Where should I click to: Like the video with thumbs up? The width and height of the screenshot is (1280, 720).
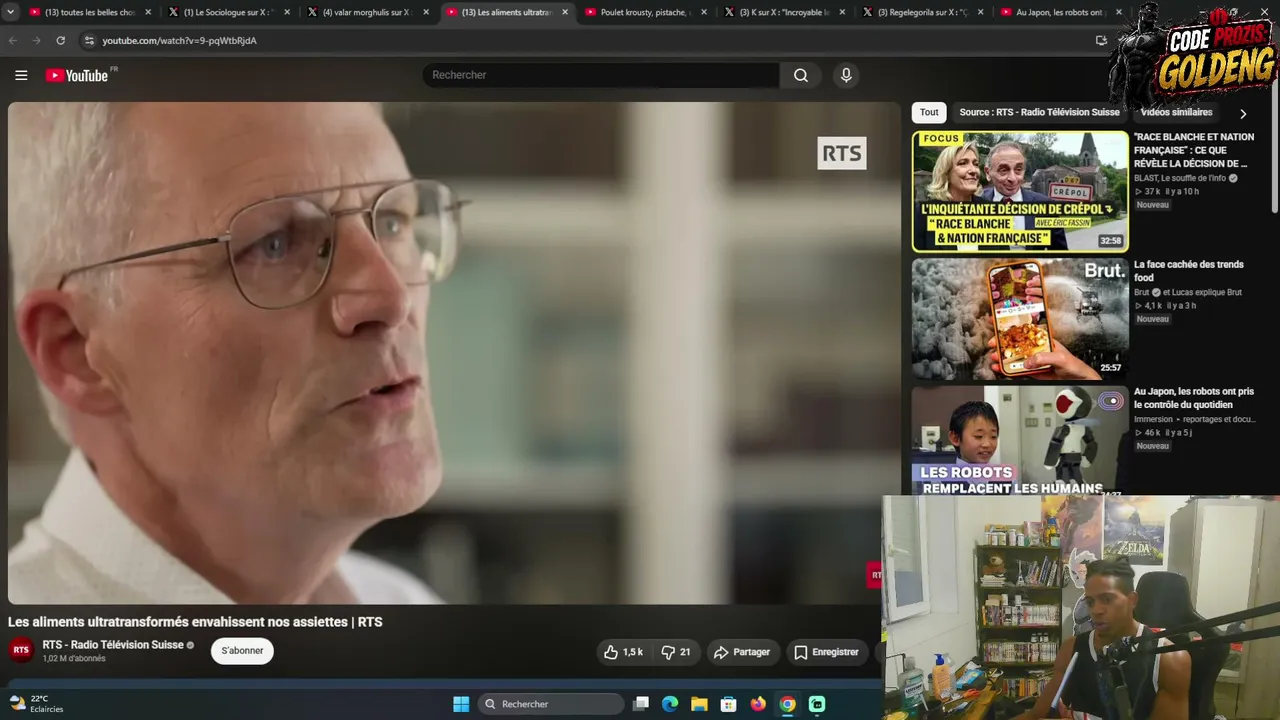[x=623, y=652]
